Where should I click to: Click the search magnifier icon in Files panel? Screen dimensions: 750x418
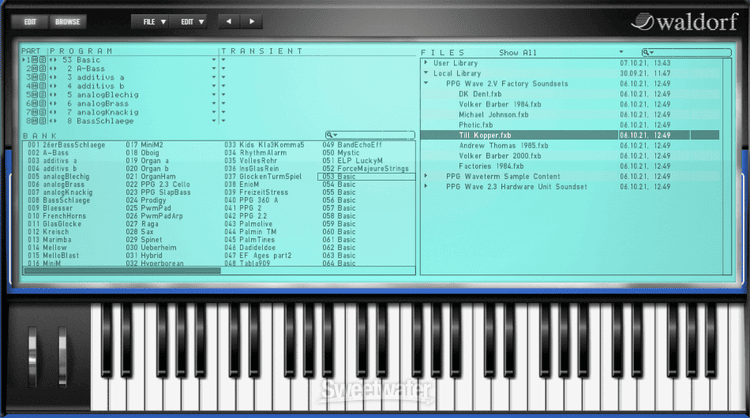(648, 52)
